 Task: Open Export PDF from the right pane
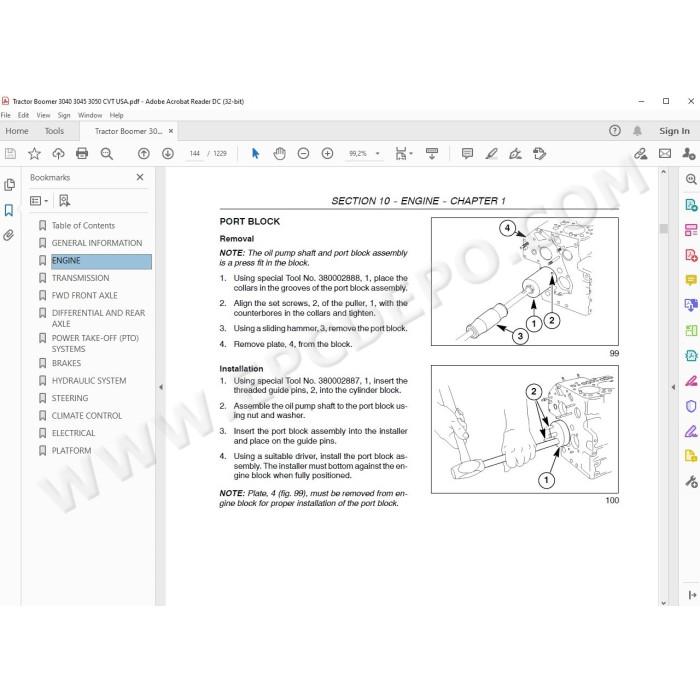pos(691,205)
